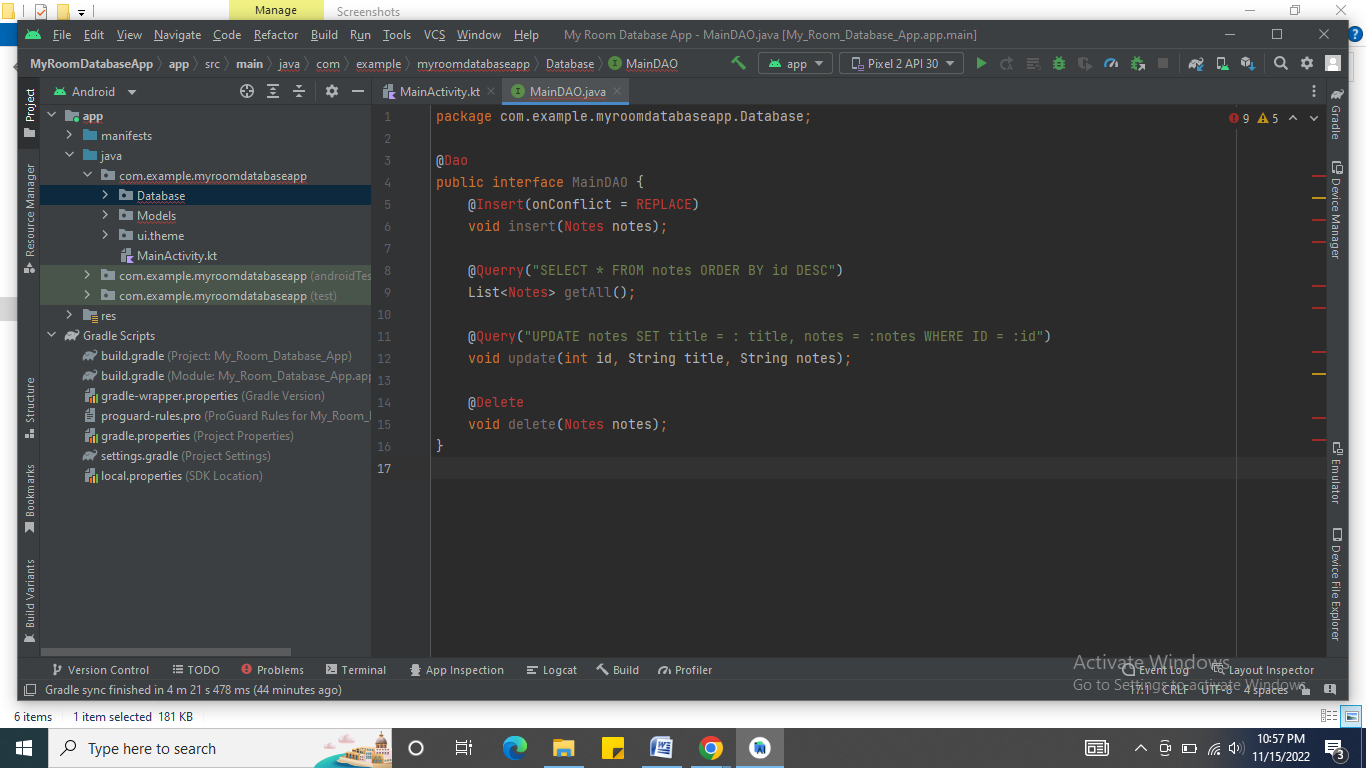
Task: Open IDE Settings via the toolbar gear icon
Action: coord(1307,62)
